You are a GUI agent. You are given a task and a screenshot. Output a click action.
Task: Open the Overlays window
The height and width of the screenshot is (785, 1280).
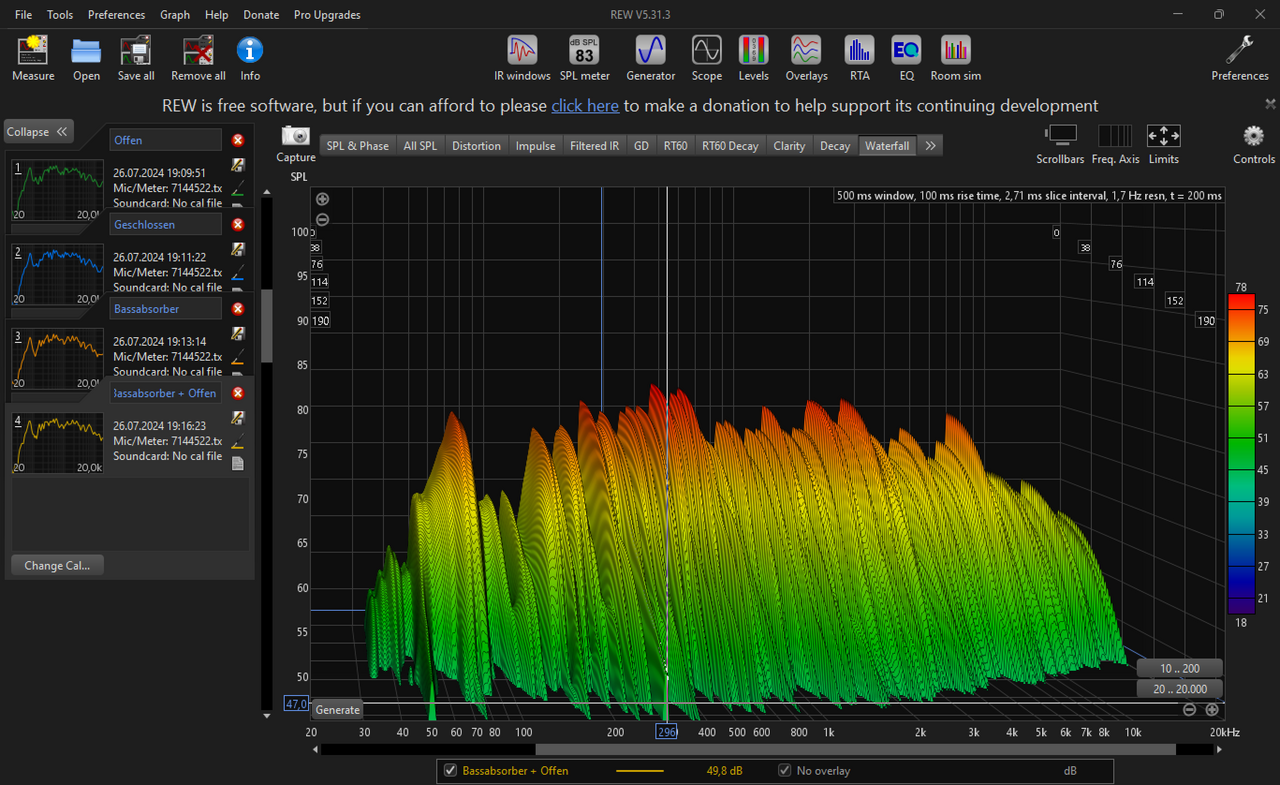coord(806,50)
